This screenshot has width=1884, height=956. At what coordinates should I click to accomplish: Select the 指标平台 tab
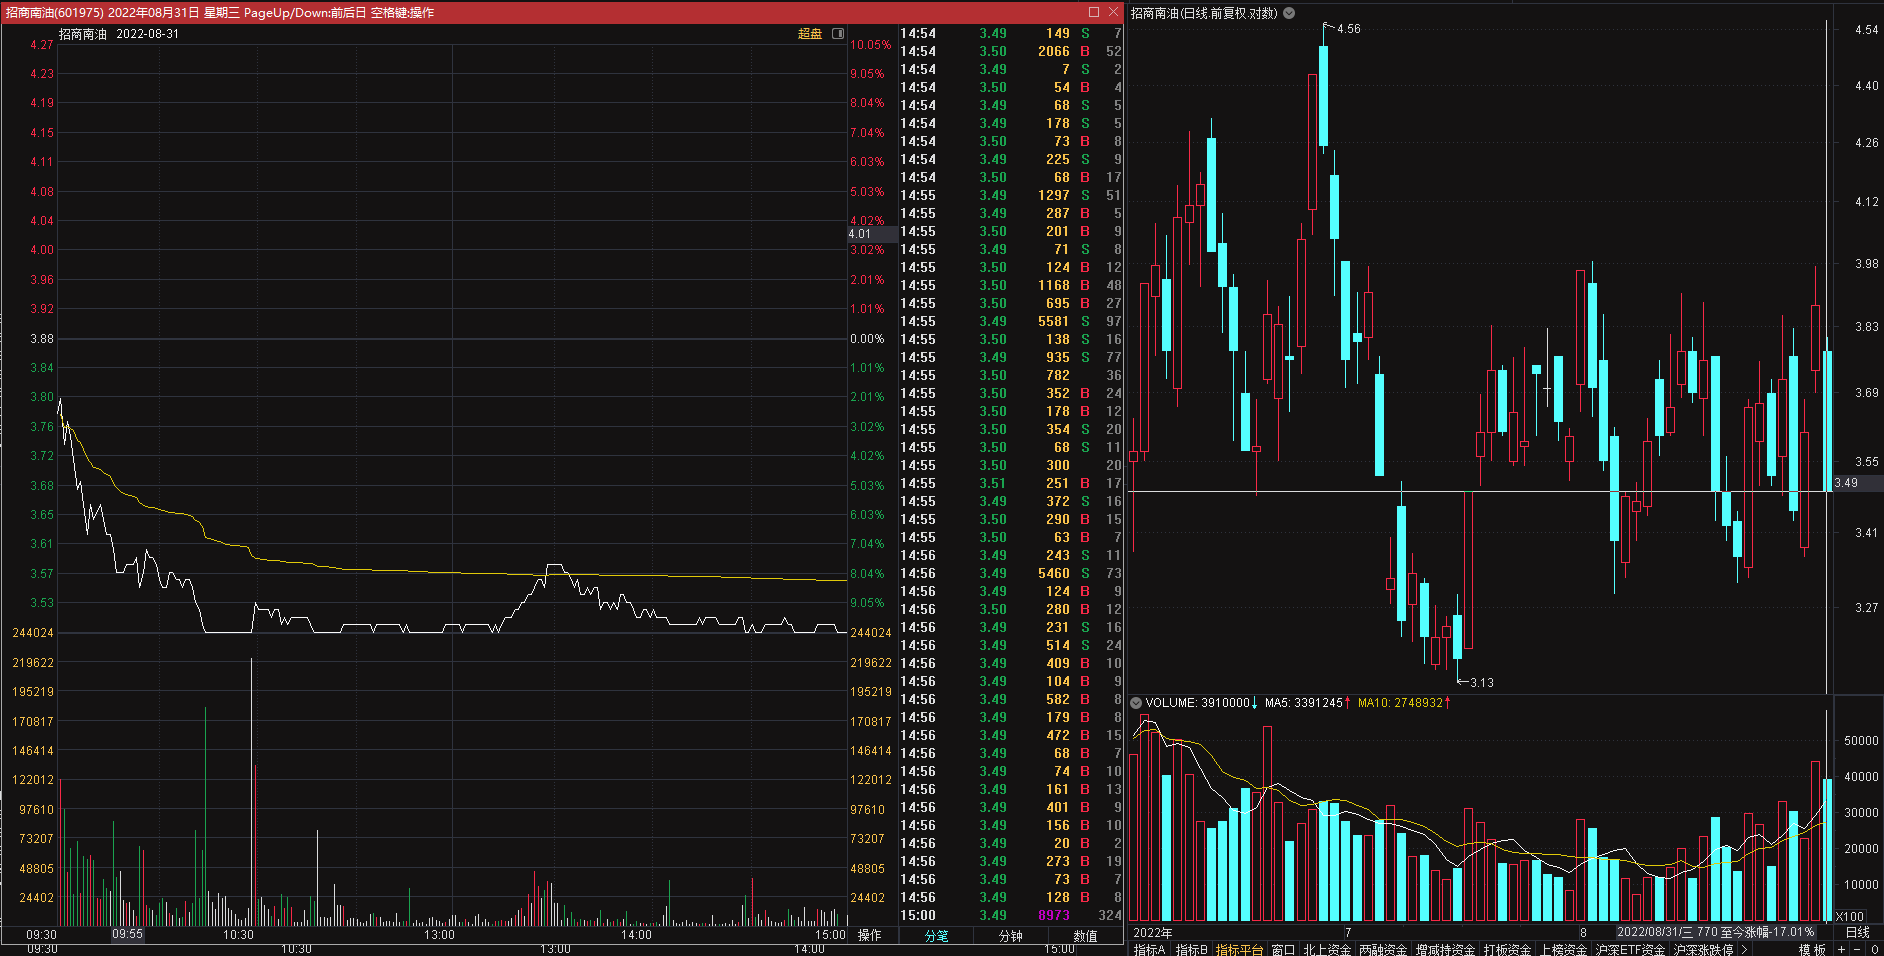click(x=1240, y=949)
